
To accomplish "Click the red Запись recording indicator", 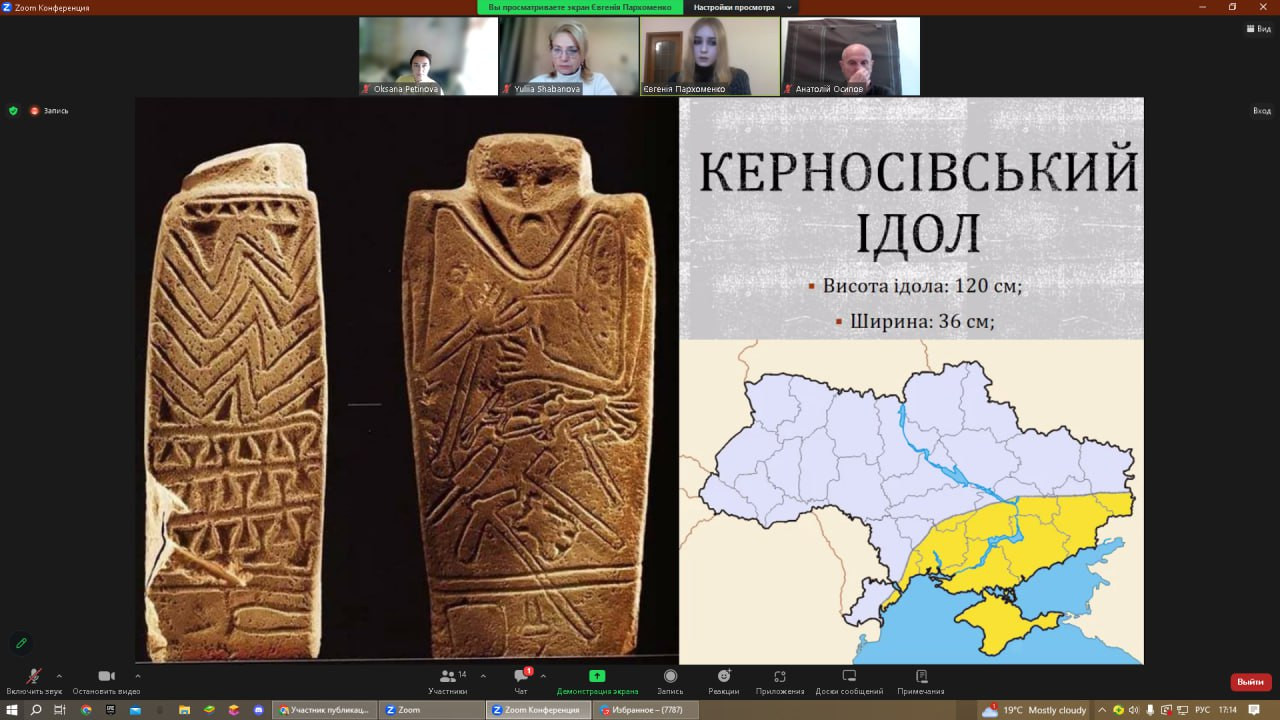I will coord(49,110).
